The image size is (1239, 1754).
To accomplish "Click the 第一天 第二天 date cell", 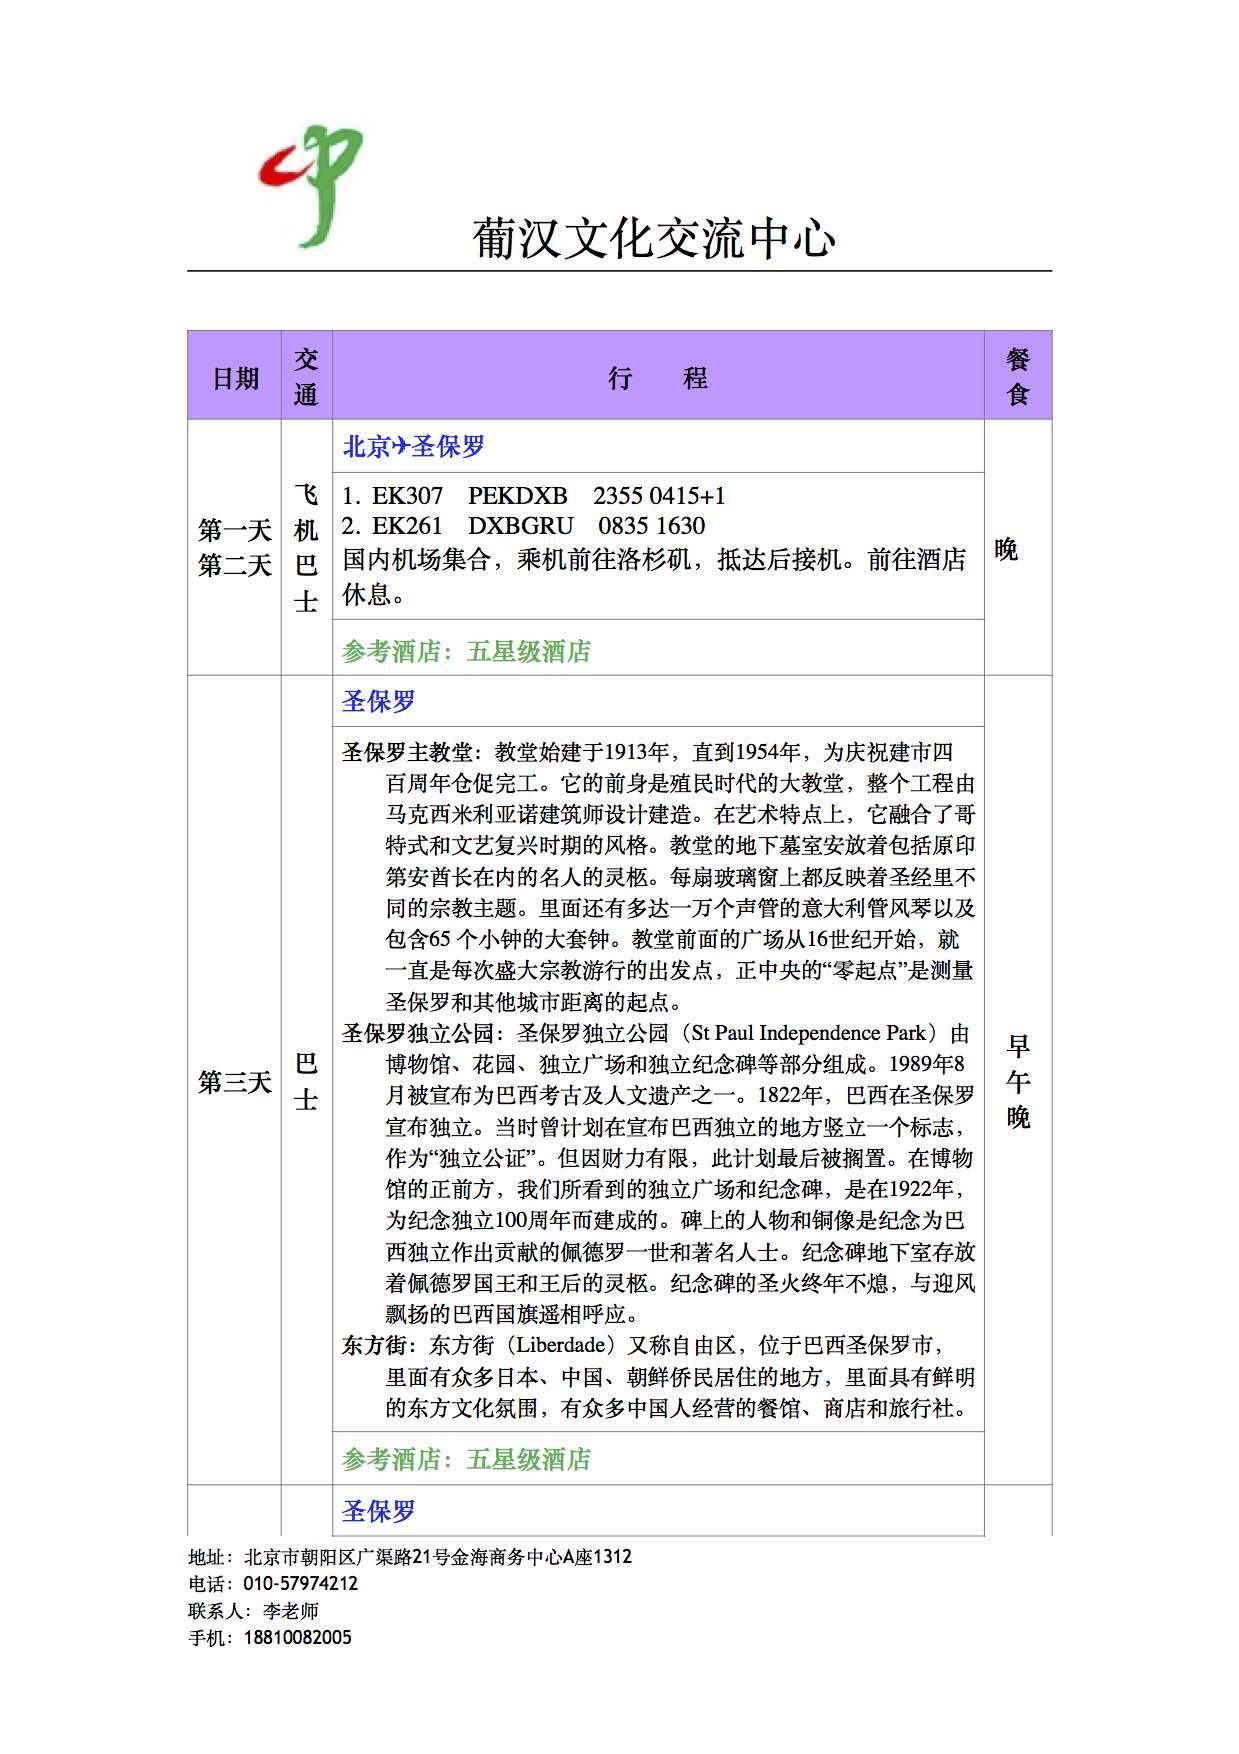I will (235, 548).
